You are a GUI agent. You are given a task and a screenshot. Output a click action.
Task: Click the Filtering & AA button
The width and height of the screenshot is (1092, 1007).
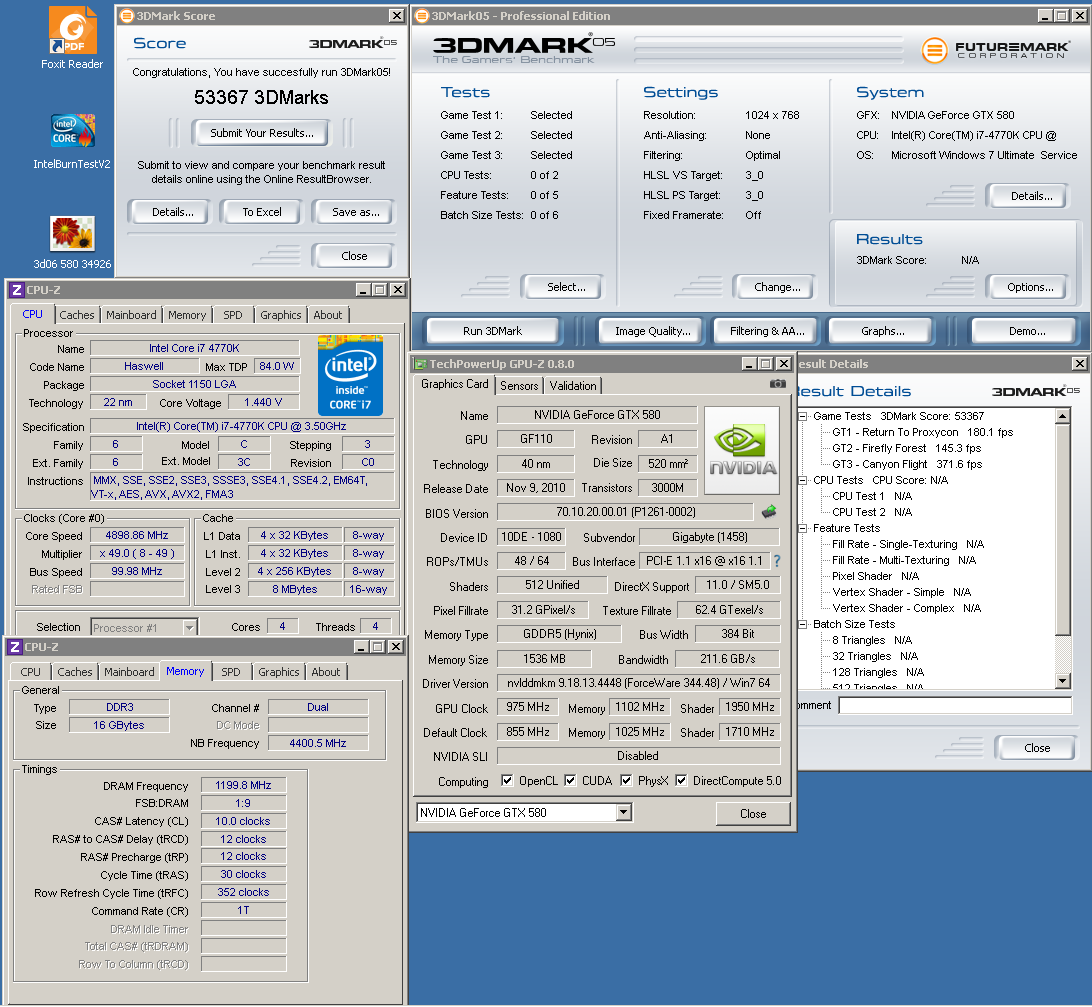767,331
